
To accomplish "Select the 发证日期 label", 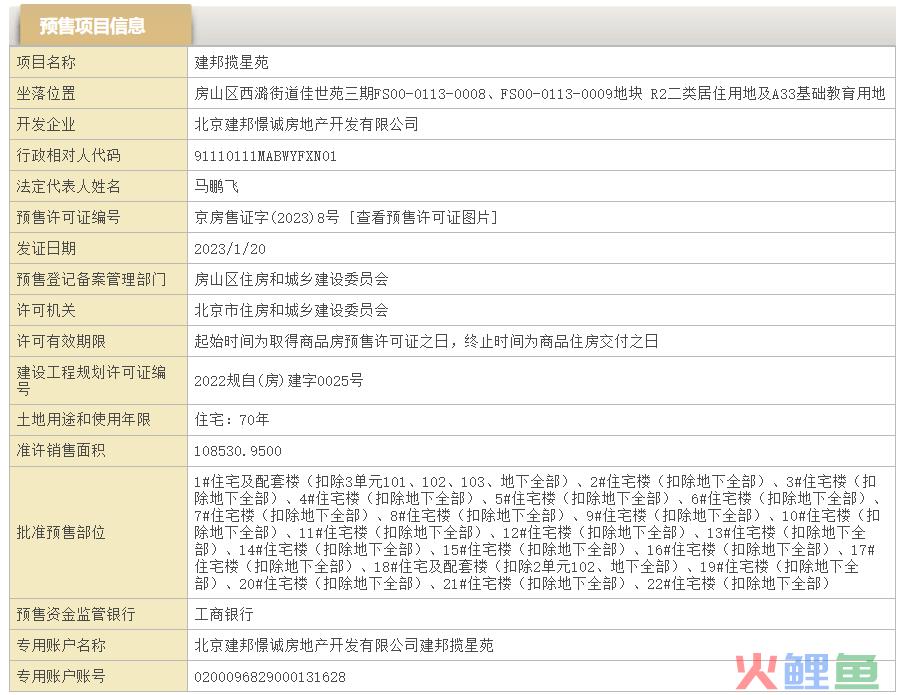I will click(x=46, y=249).
